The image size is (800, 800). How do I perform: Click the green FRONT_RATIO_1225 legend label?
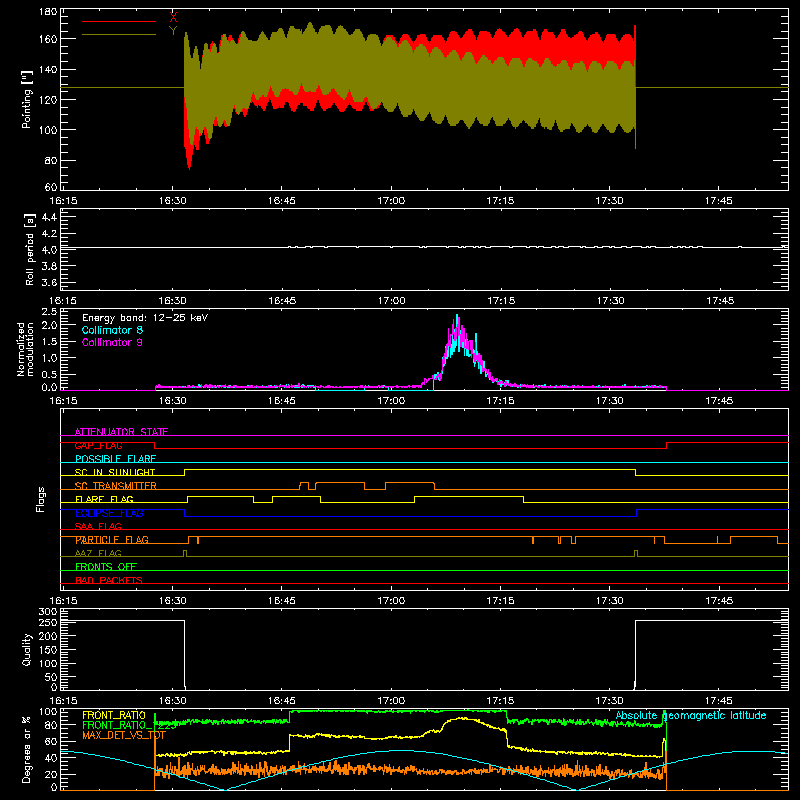tap(129, 725)
